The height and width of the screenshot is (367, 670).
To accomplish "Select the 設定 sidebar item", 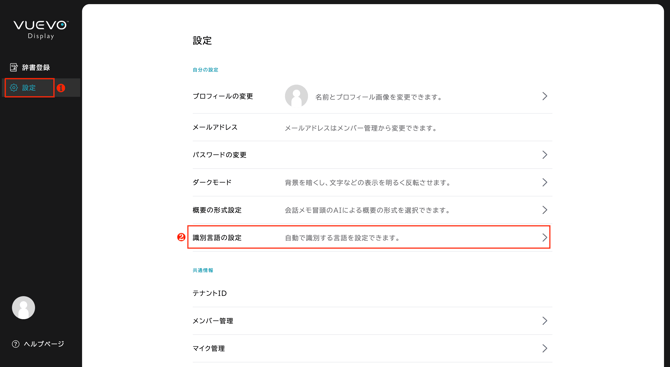I will [x=29, y=88].
